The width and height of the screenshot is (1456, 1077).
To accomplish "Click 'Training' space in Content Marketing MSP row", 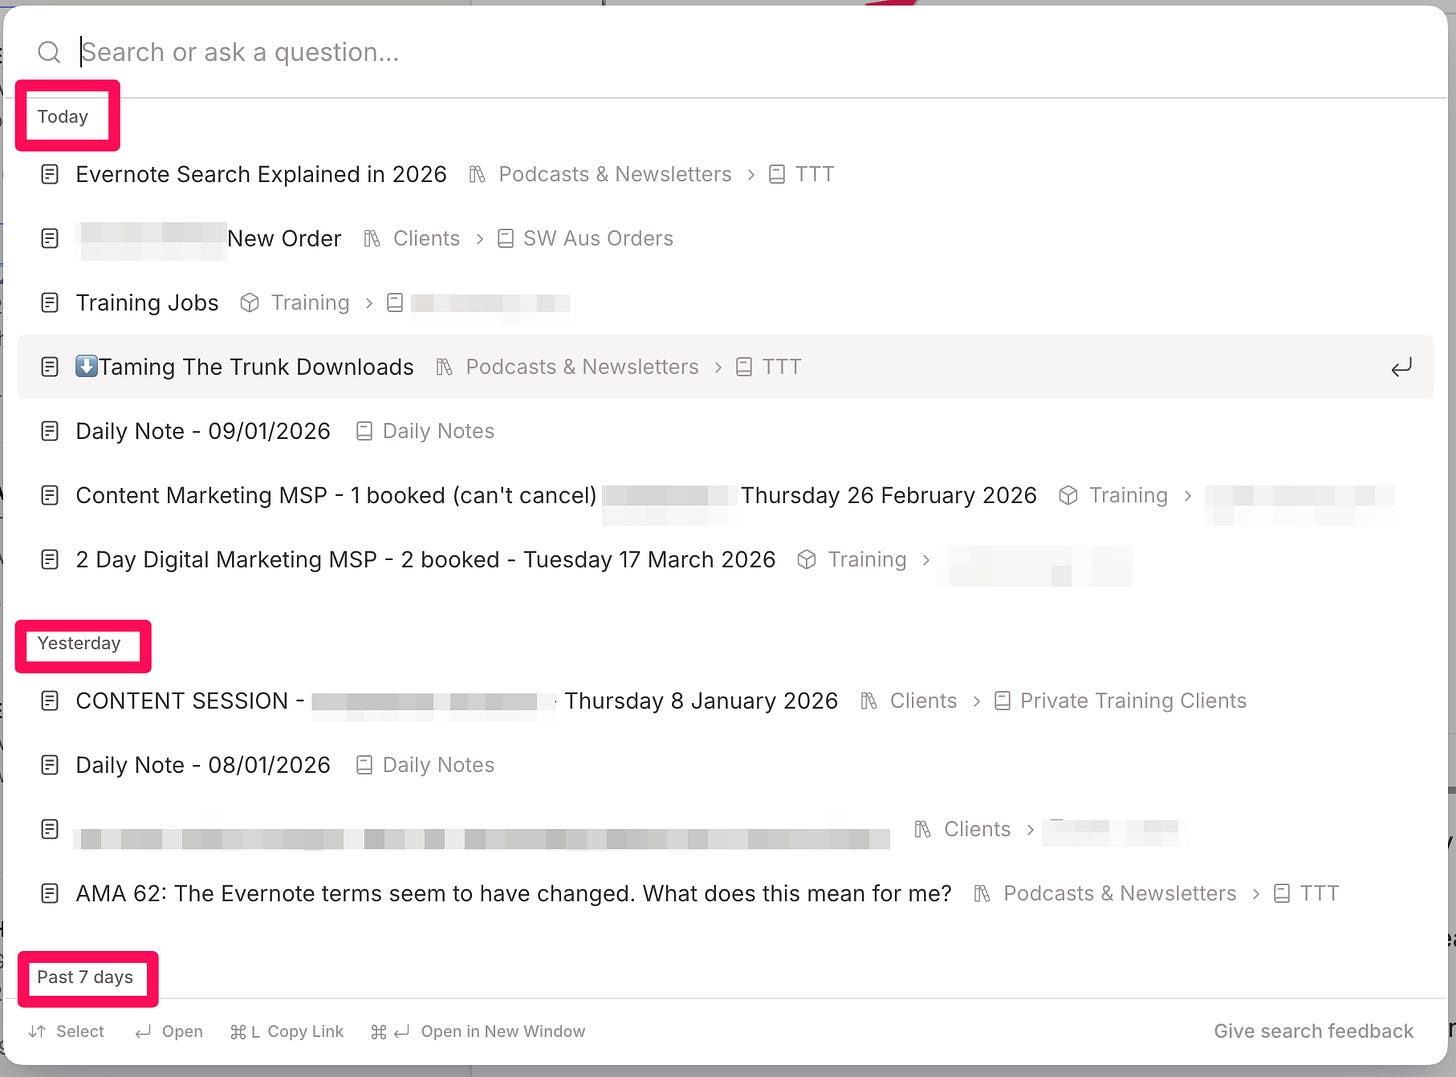I will pos(1128,495).
